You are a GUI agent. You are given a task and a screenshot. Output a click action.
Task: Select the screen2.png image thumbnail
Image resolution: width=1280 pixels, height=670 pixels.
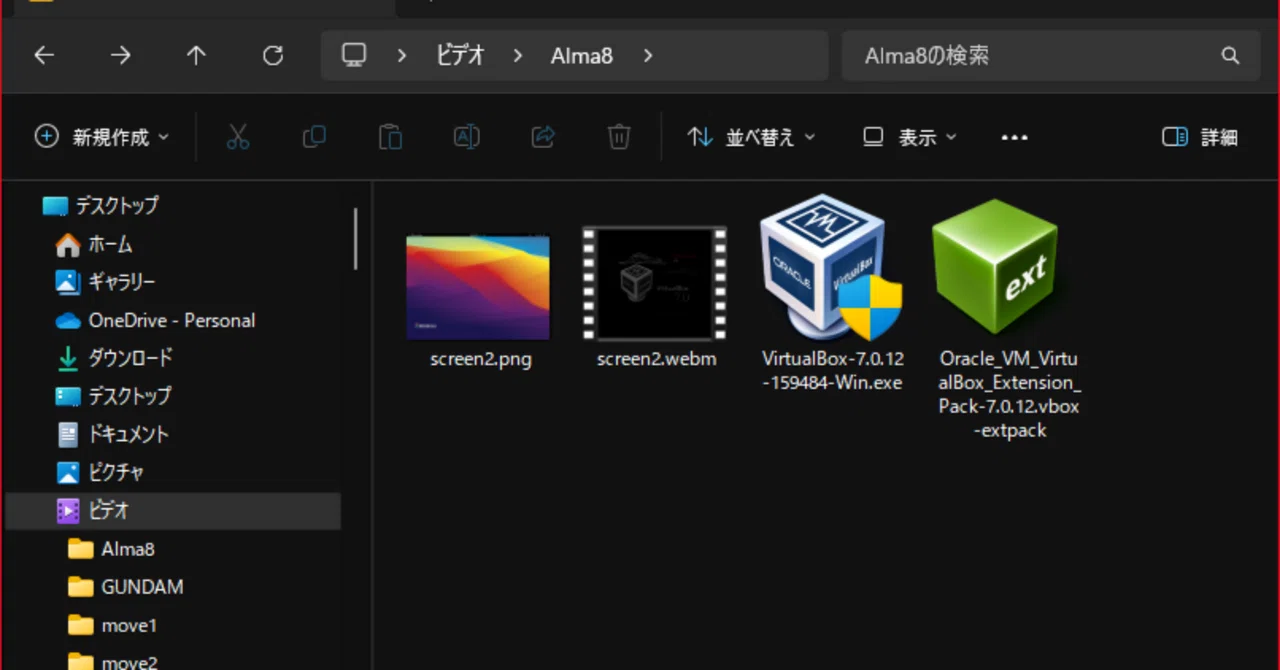pos(478,288)
